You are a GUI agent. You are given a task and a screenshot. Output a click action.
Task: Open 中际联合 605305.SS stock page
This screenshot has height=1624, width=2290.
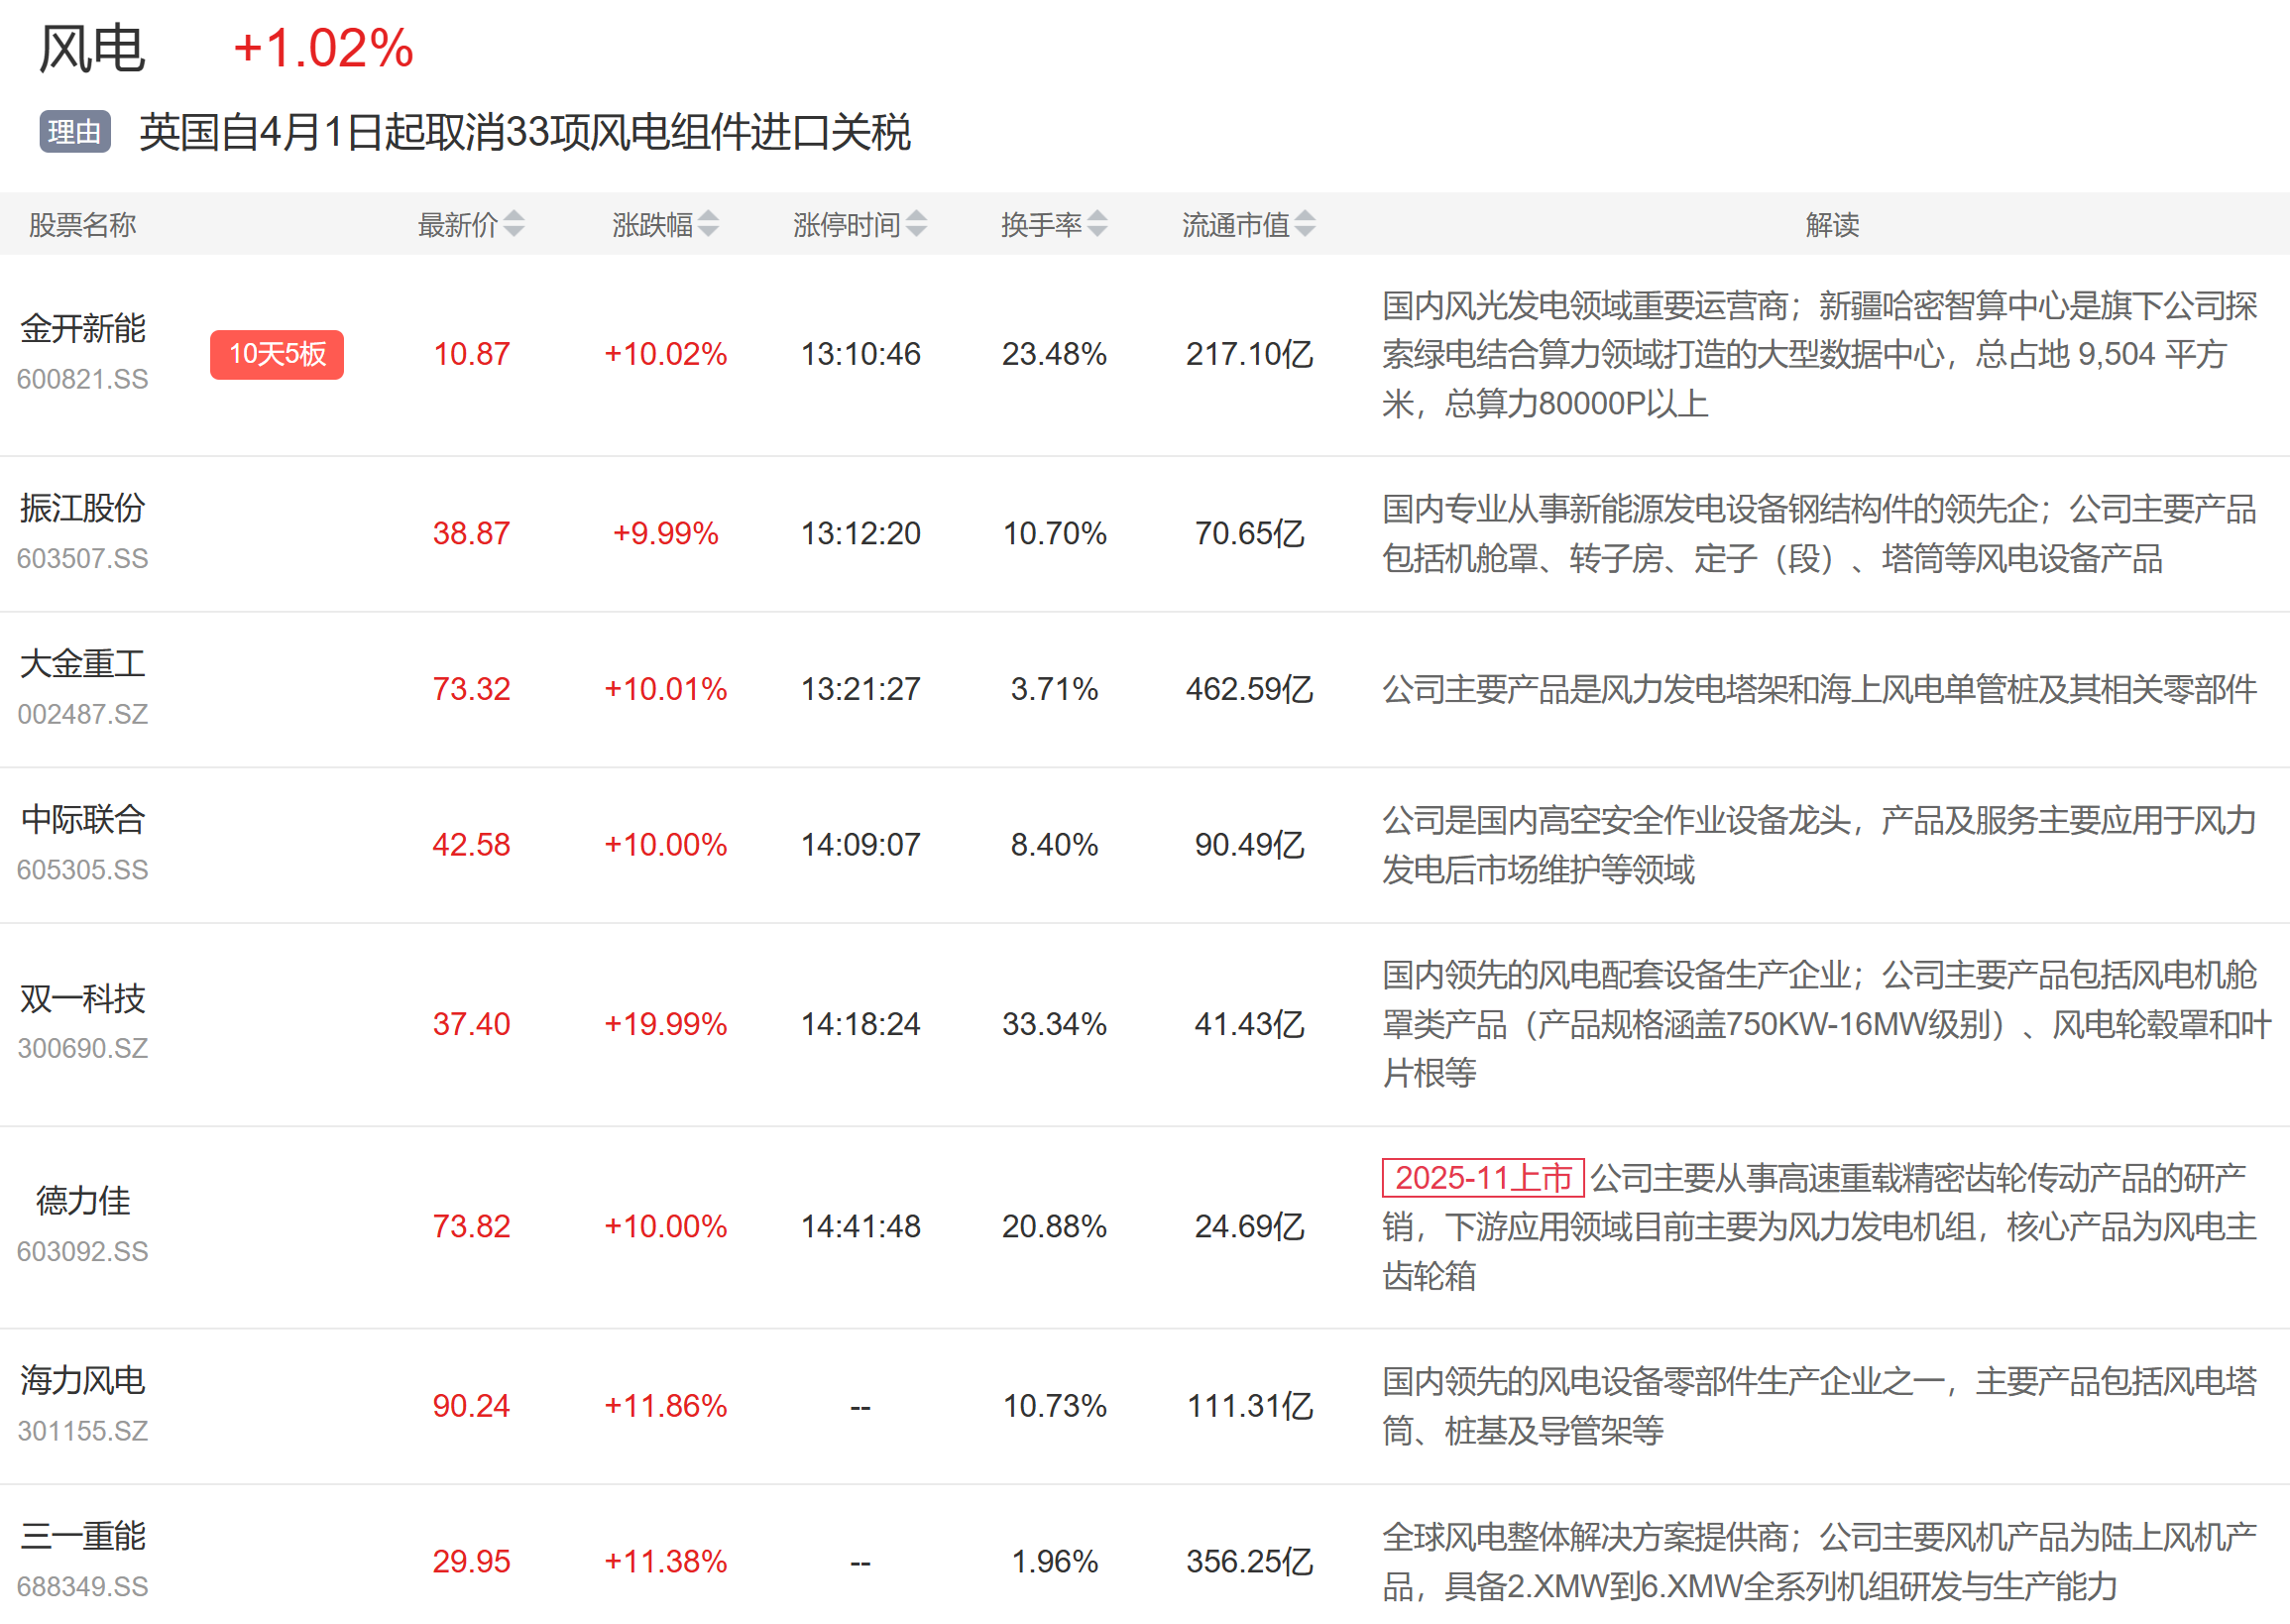click(83, 820)
